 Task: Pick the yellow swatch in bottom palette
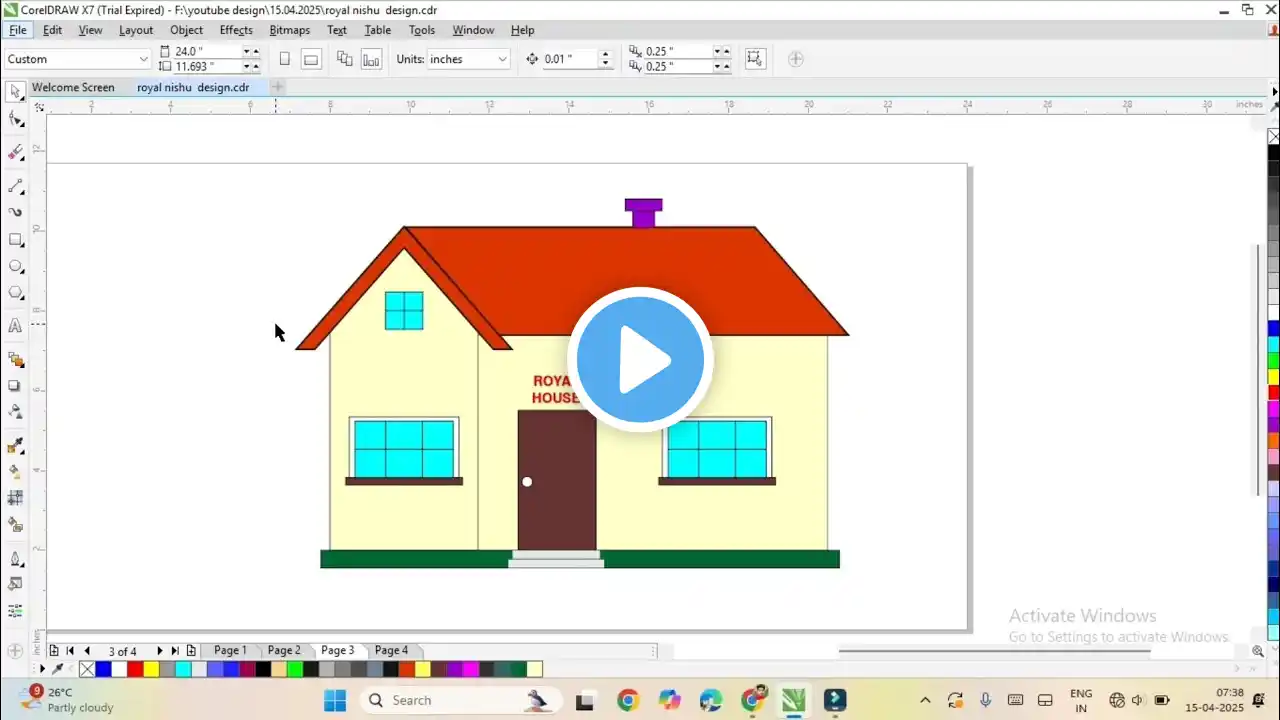click(151, 669)
